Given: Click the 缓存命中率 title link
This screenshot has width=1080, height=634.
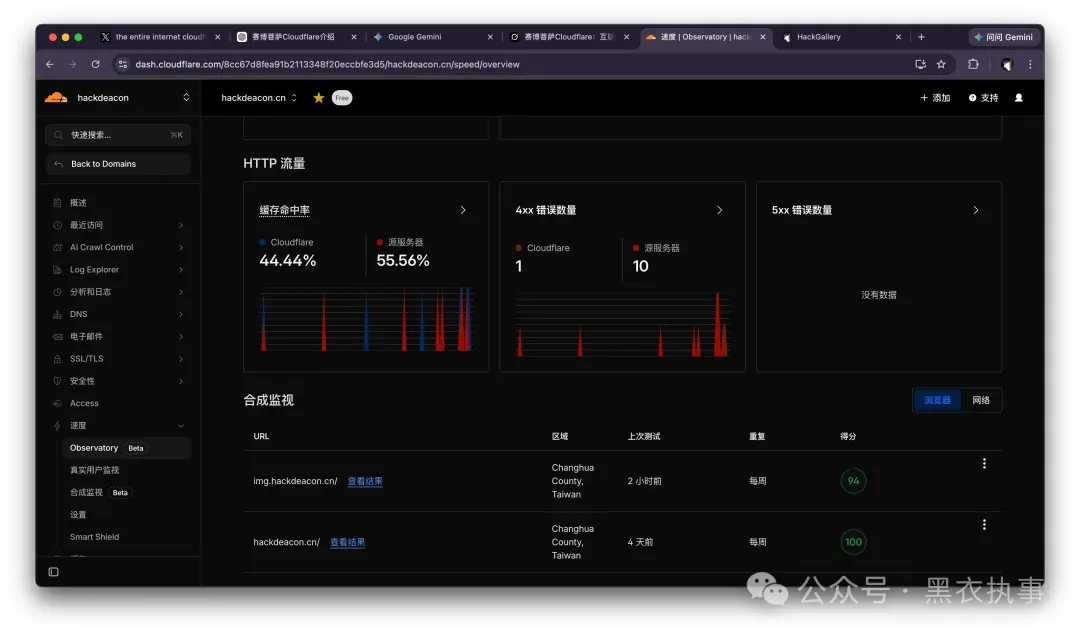Looking at the screenshot, I should (284, 210).
